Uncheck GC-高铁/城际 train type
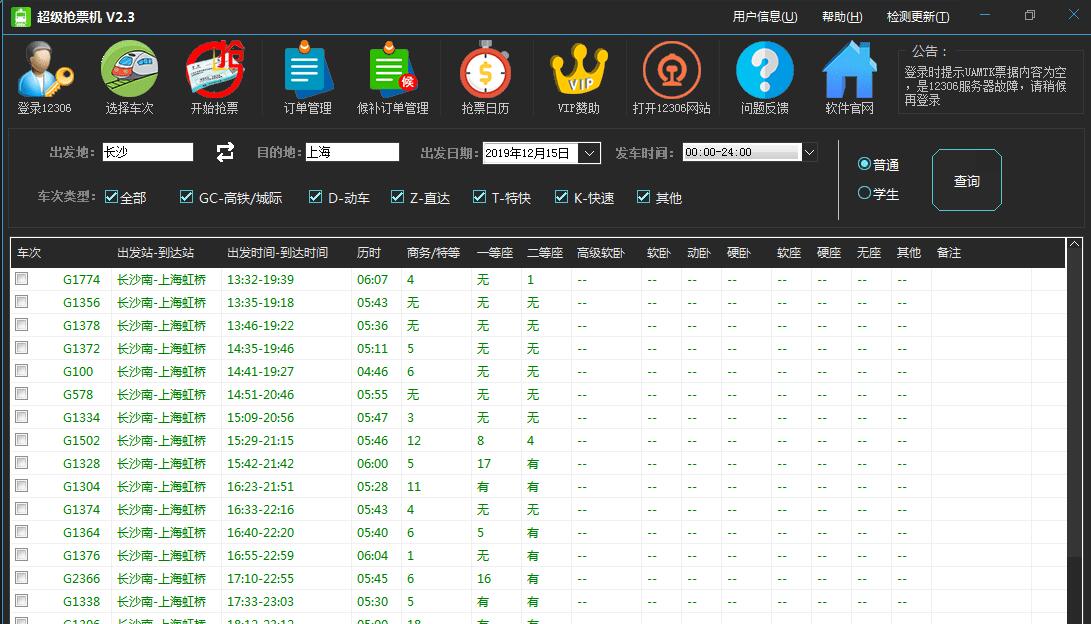Screen dimensions: 1091x624 pyautogui.click(x=186, y=197)
